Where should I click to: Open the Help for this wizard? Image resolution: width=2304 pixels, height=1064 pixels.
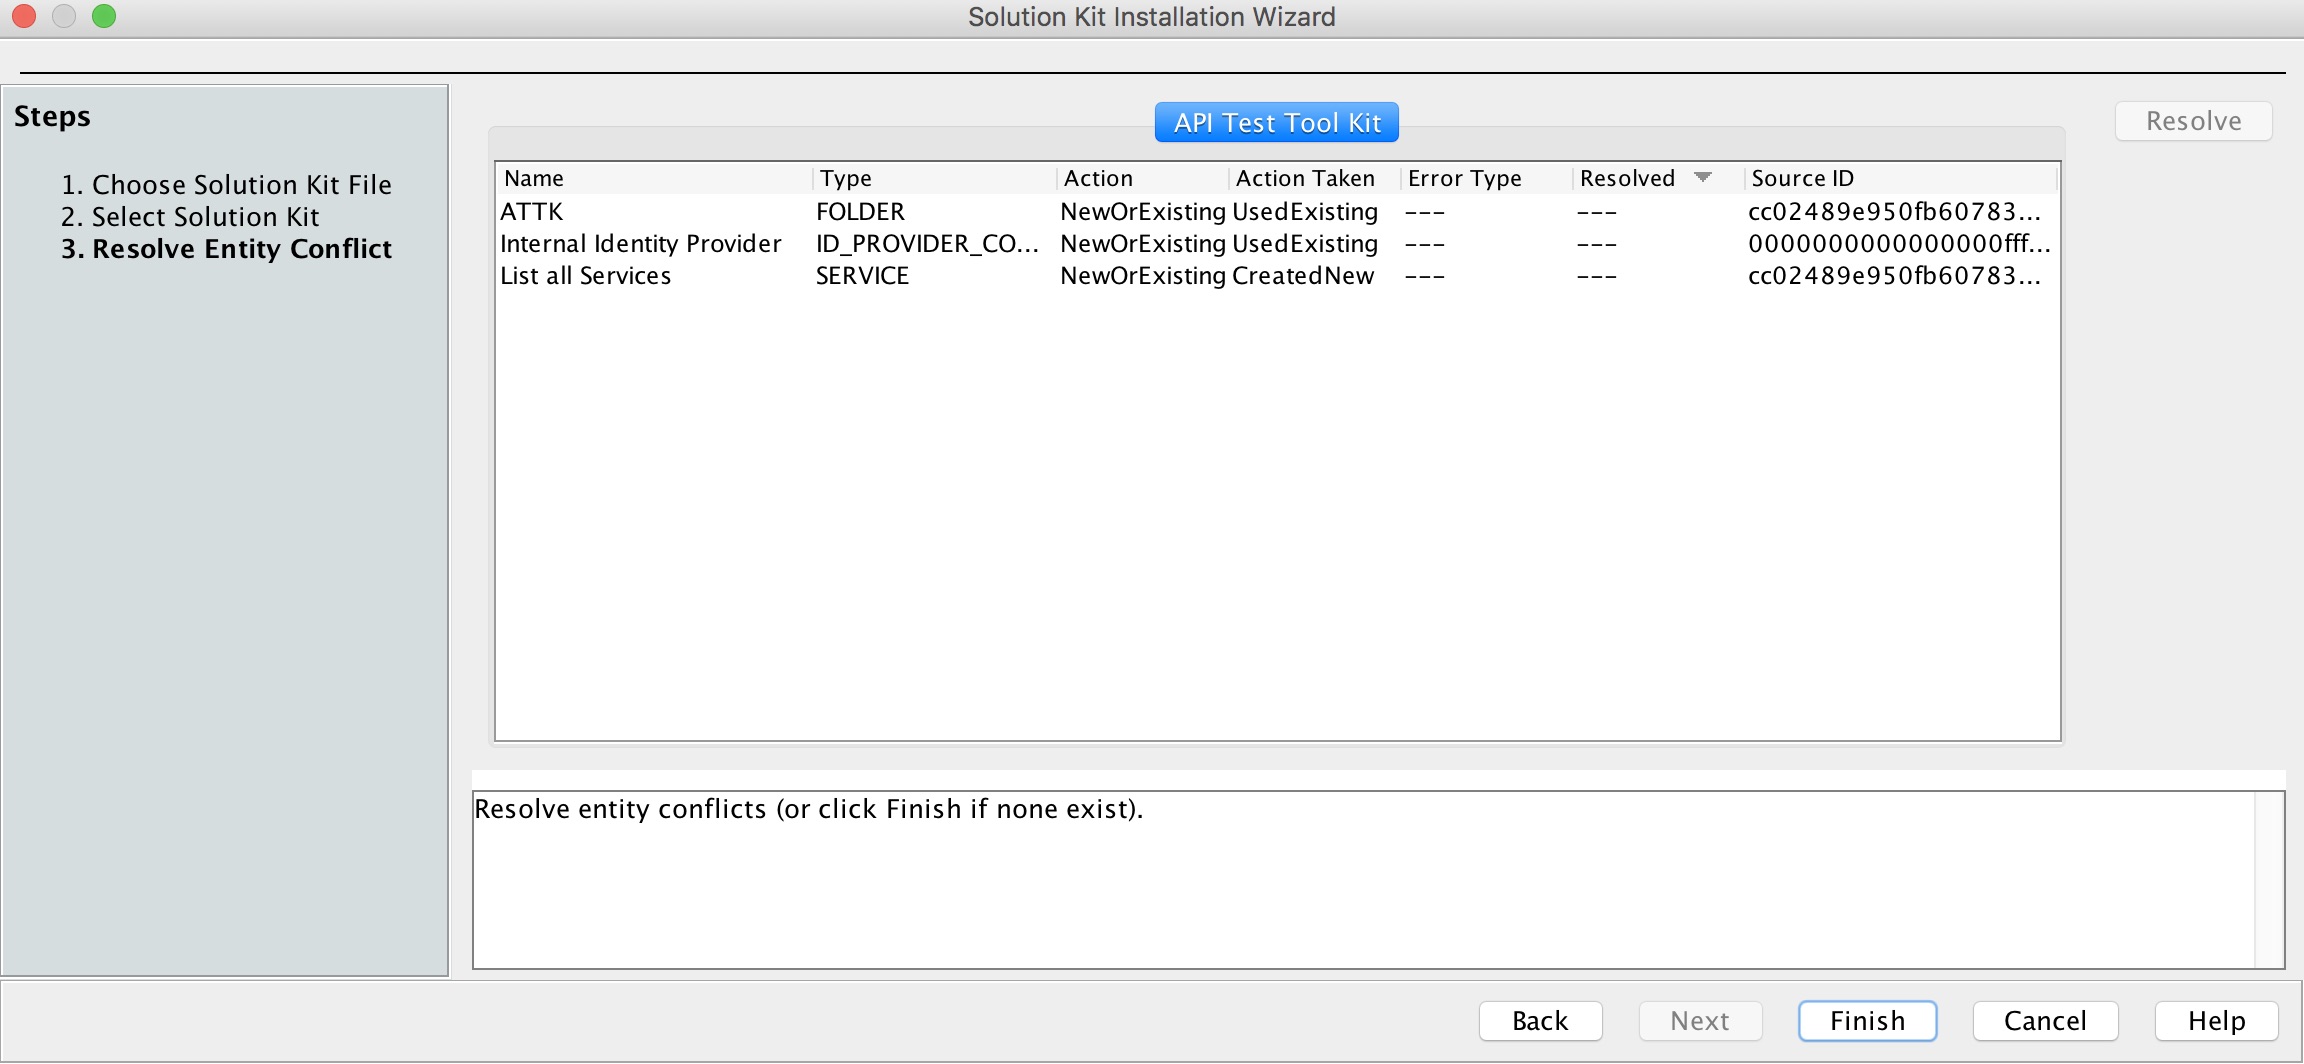pyautogui.click(x=2216, y=1021)
